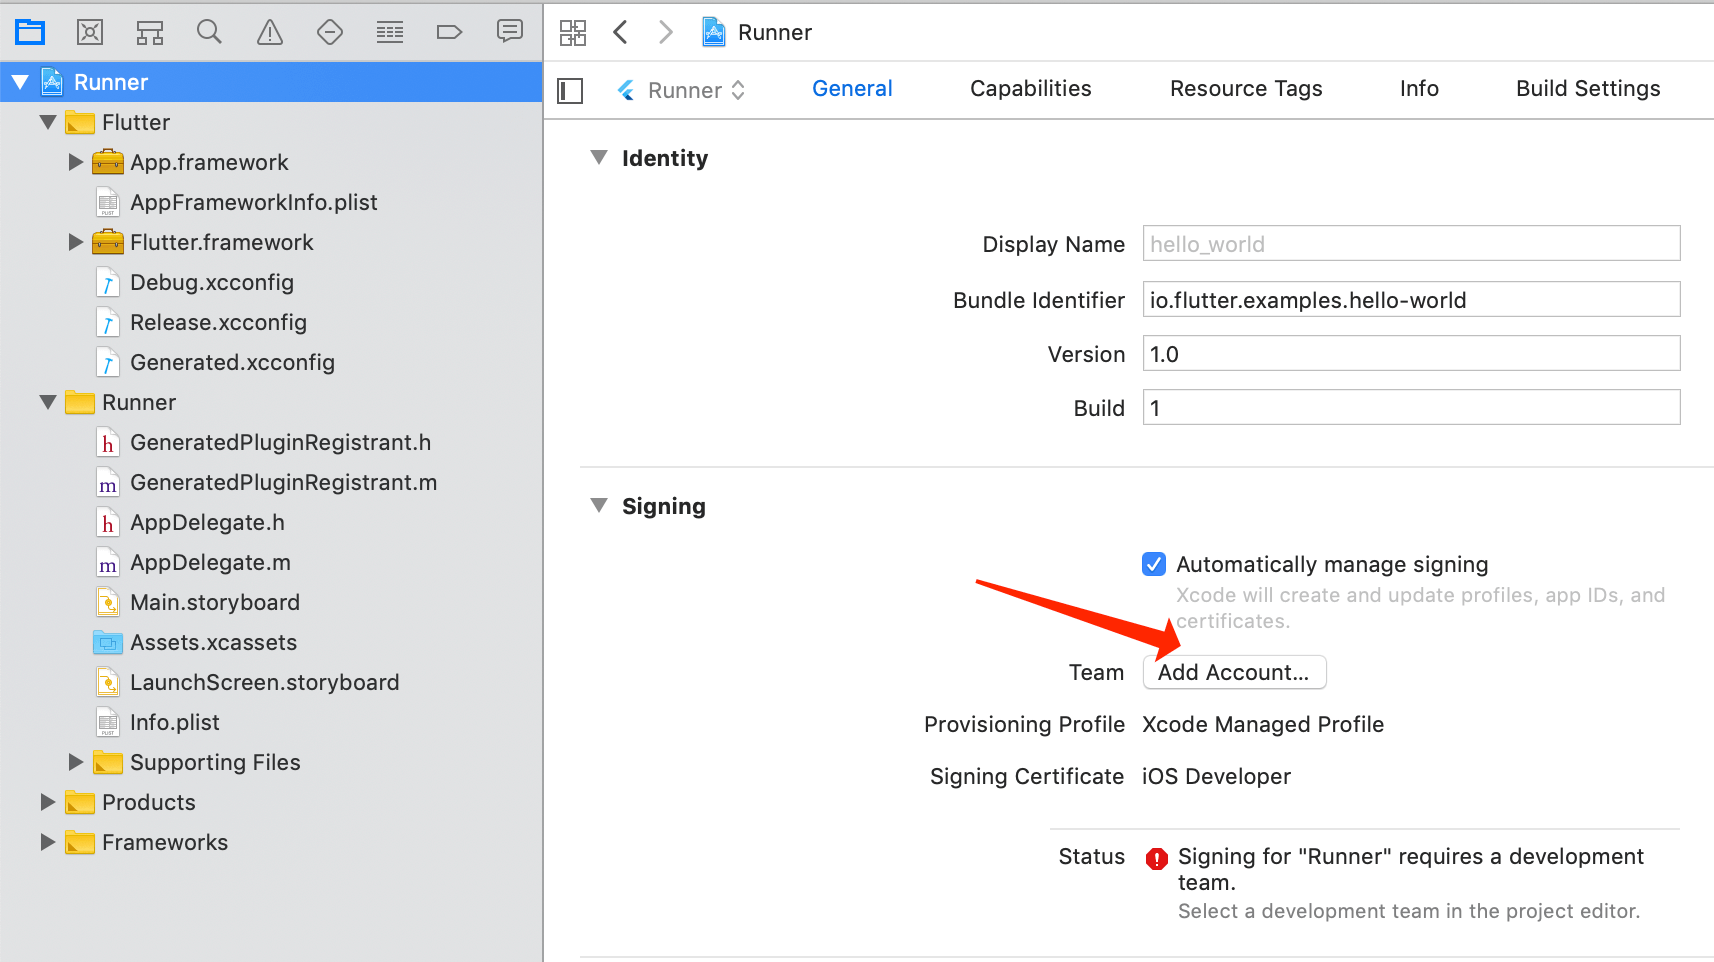Open the Build Settings tab
This screenshot has width=1714, height=962.
(1587, 89)
